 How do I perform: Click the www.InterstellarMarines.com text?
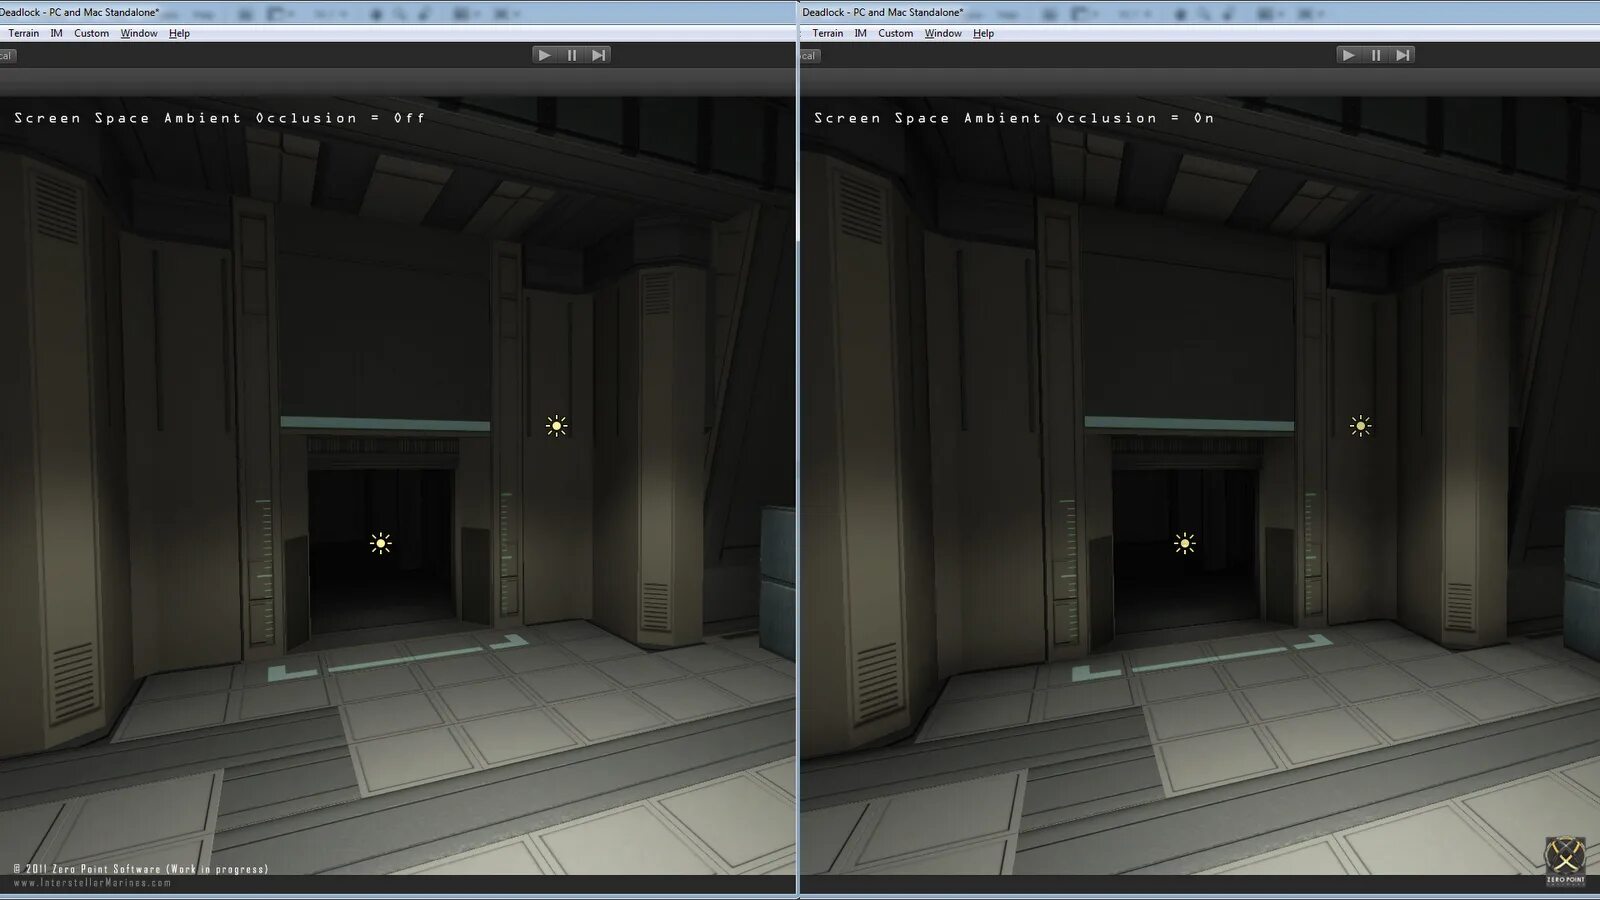click(x=92, y=883)
